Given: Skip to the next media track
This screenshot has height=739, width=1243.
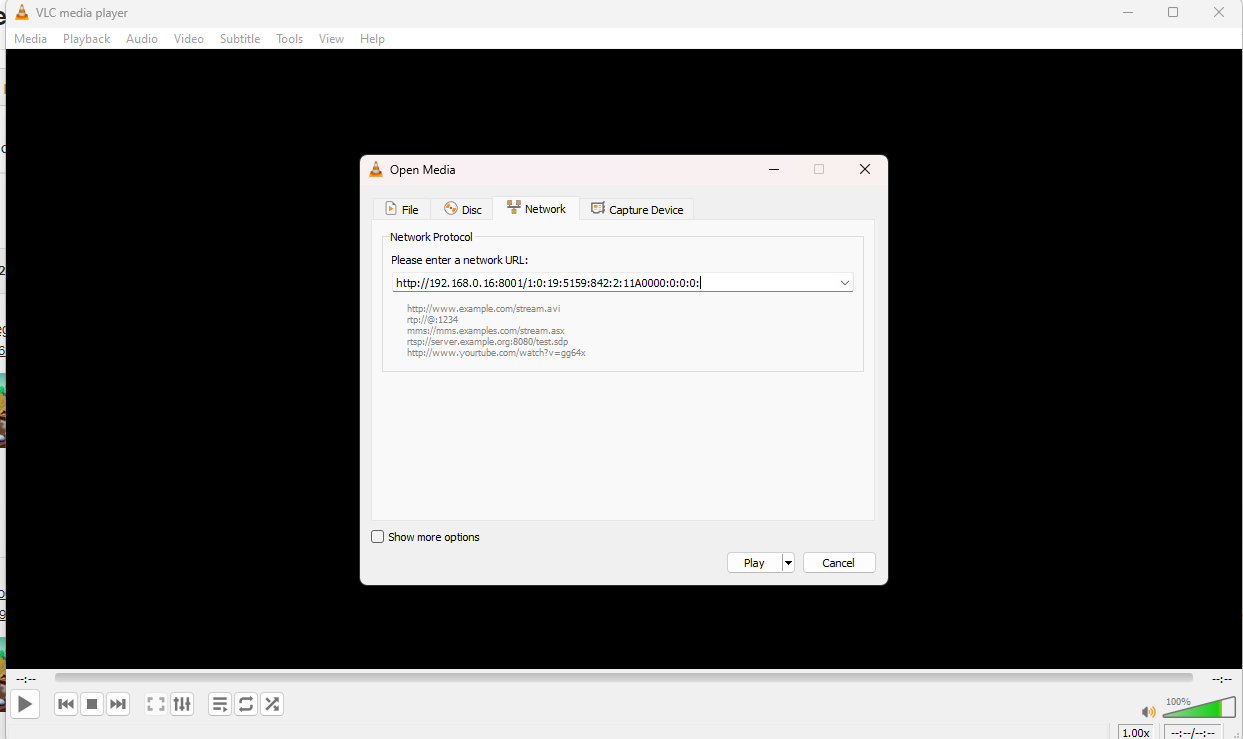Looking at the screenshot, I should (x=118, y=704).
